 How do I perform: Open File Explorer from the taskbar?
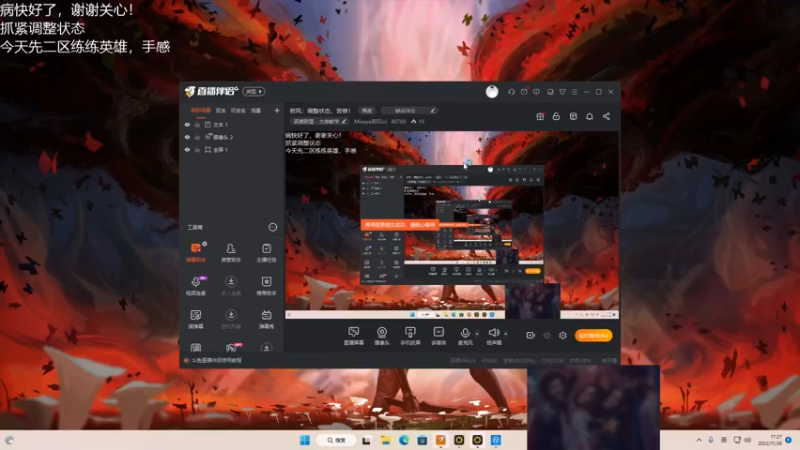pyautogui.click(x=385, y=440)
